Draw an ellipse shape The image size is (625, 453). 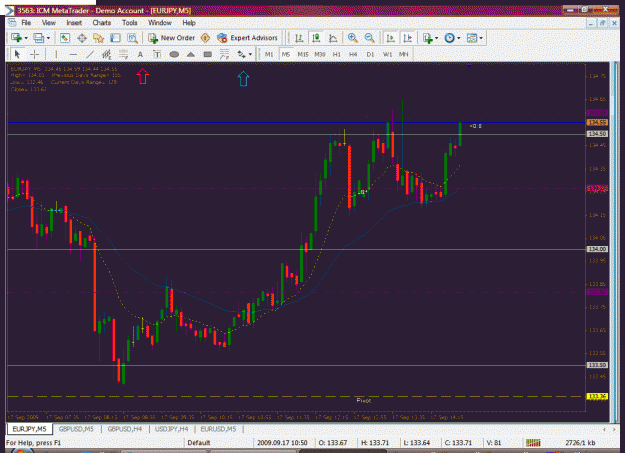(x=174, y=54)
